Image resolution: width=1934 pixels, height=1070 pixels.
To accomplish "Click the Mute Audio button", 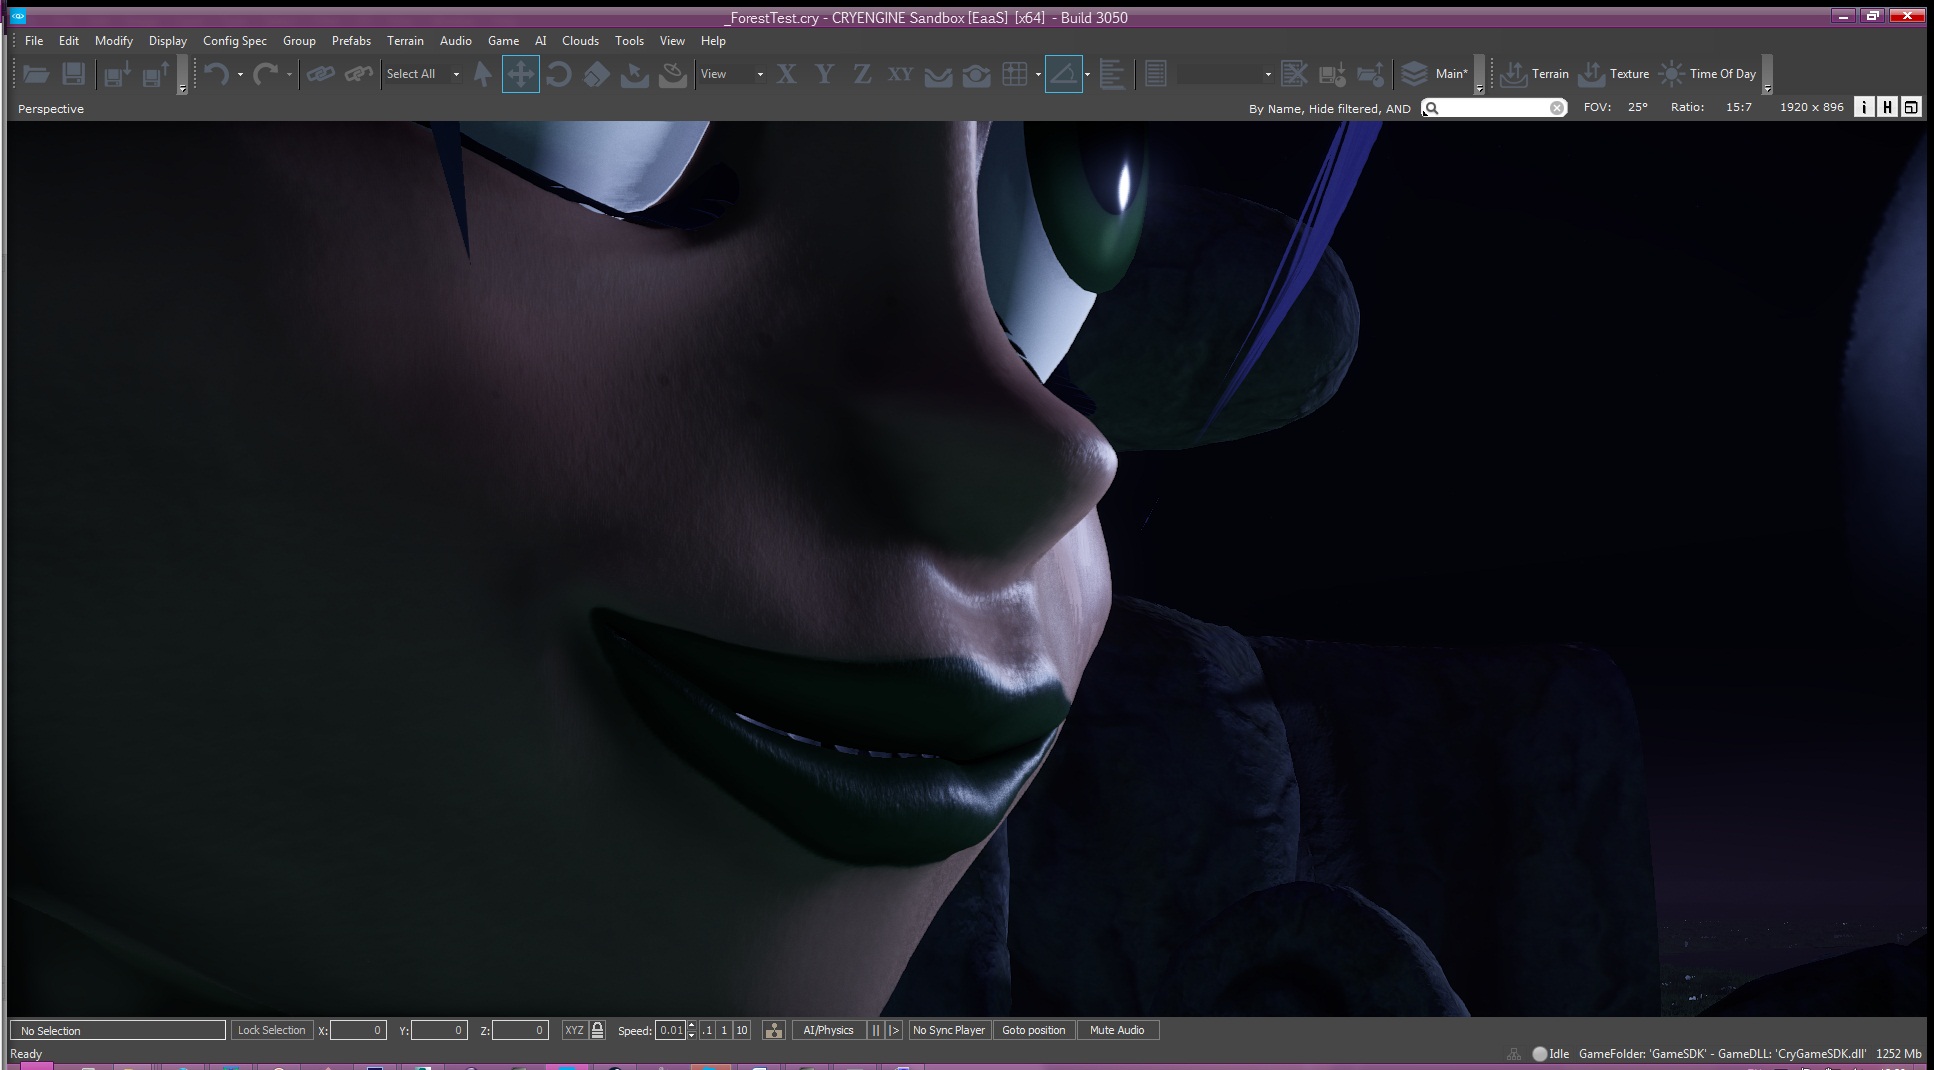I will click(x=1117, y=1030).
